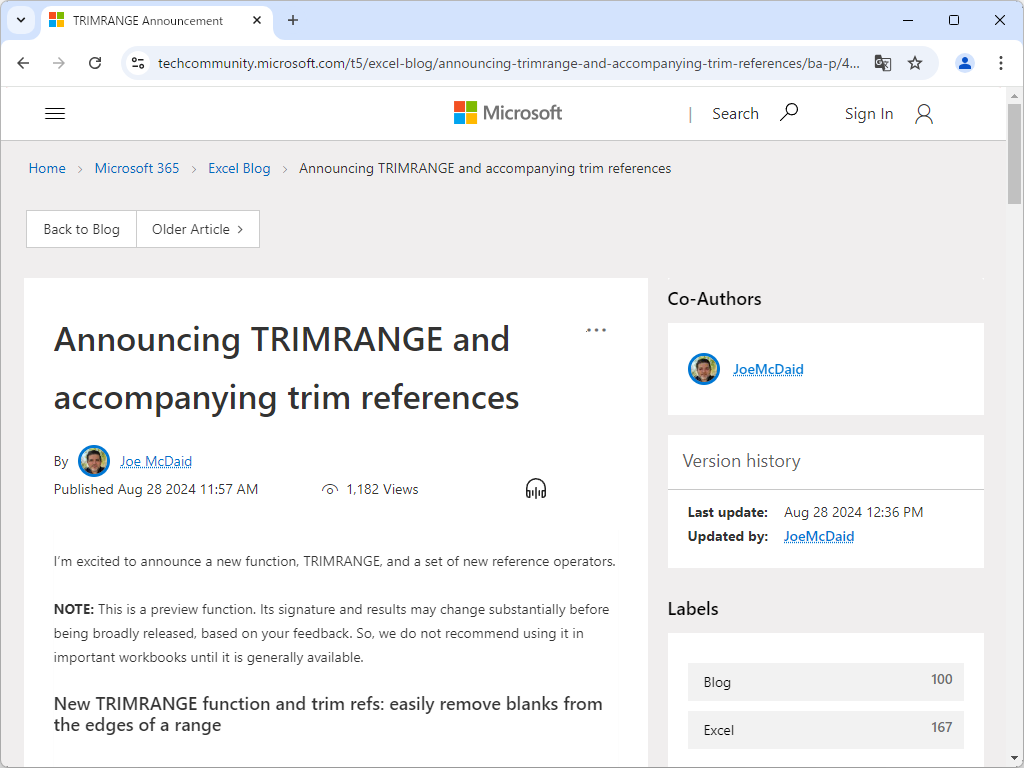Click the Labels heading
Viewport: 1024px width, 768px height.
tap(693, 609)
